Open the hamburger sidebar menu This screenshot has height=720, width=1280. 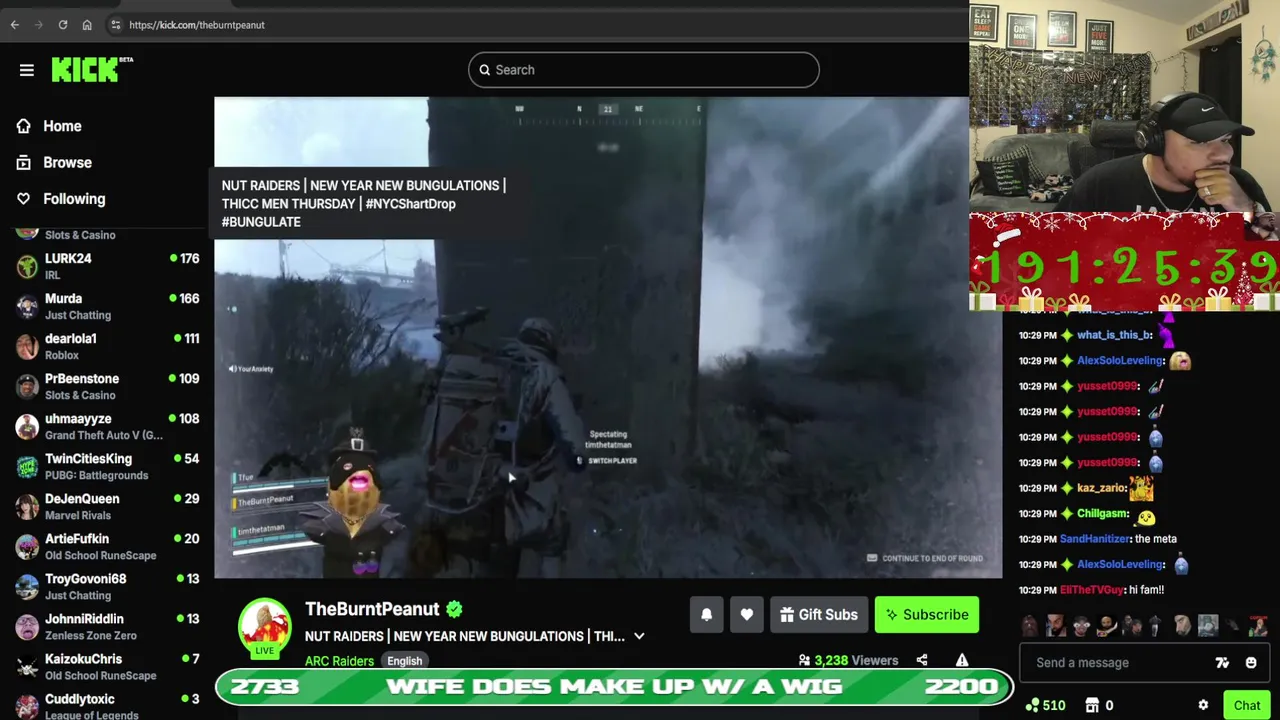[x=27, y=70]
